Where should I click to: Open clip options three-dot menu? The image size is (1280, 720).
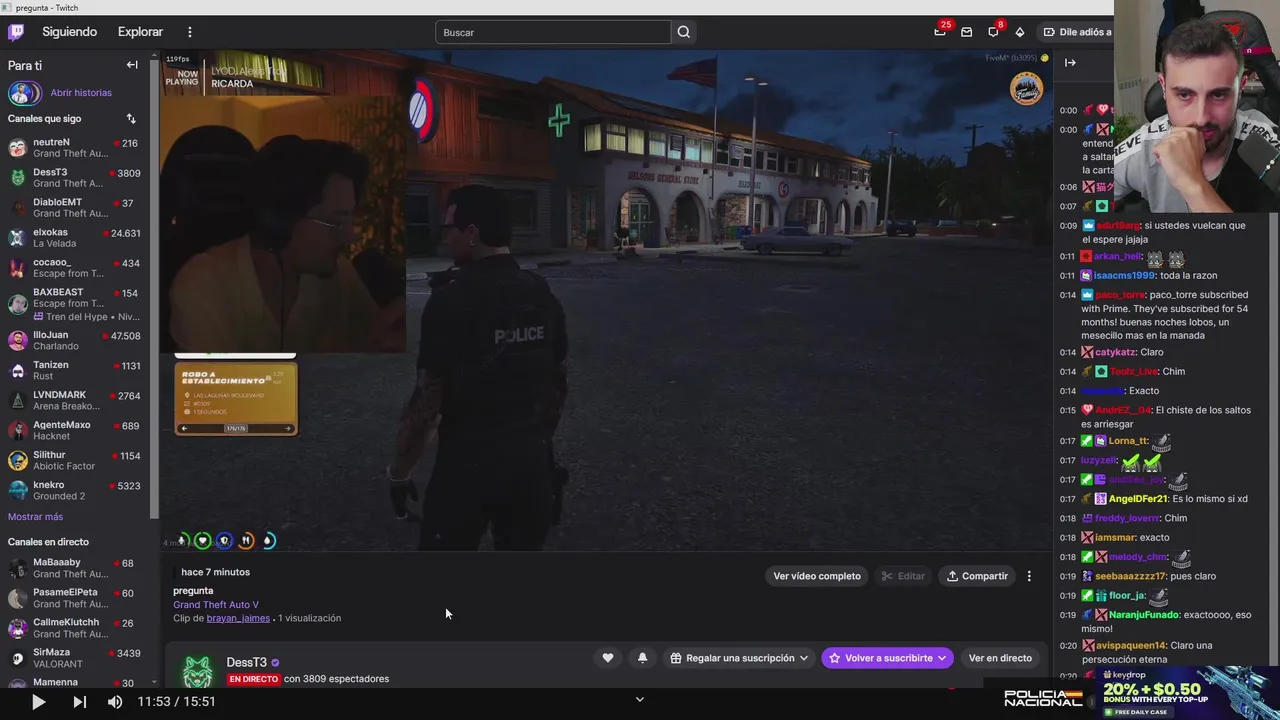pyautogui.click(x=1029, y=576)
